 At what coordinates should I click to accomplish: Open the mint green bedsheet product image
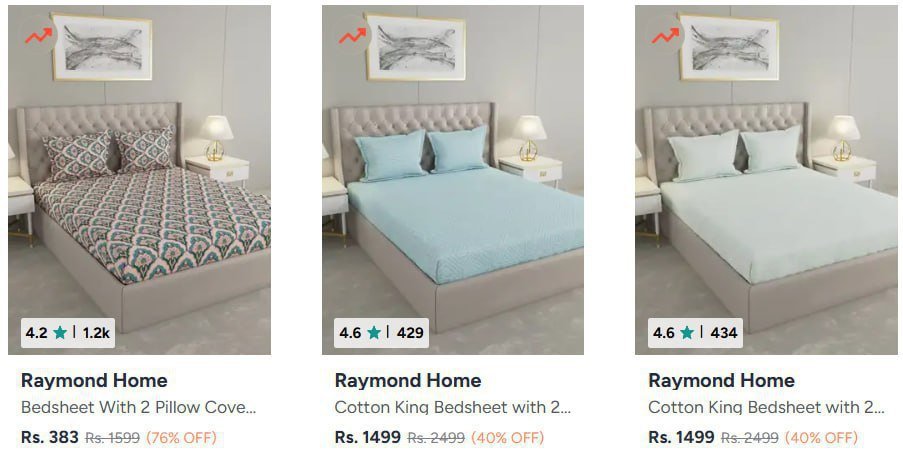tap(767, 180)
